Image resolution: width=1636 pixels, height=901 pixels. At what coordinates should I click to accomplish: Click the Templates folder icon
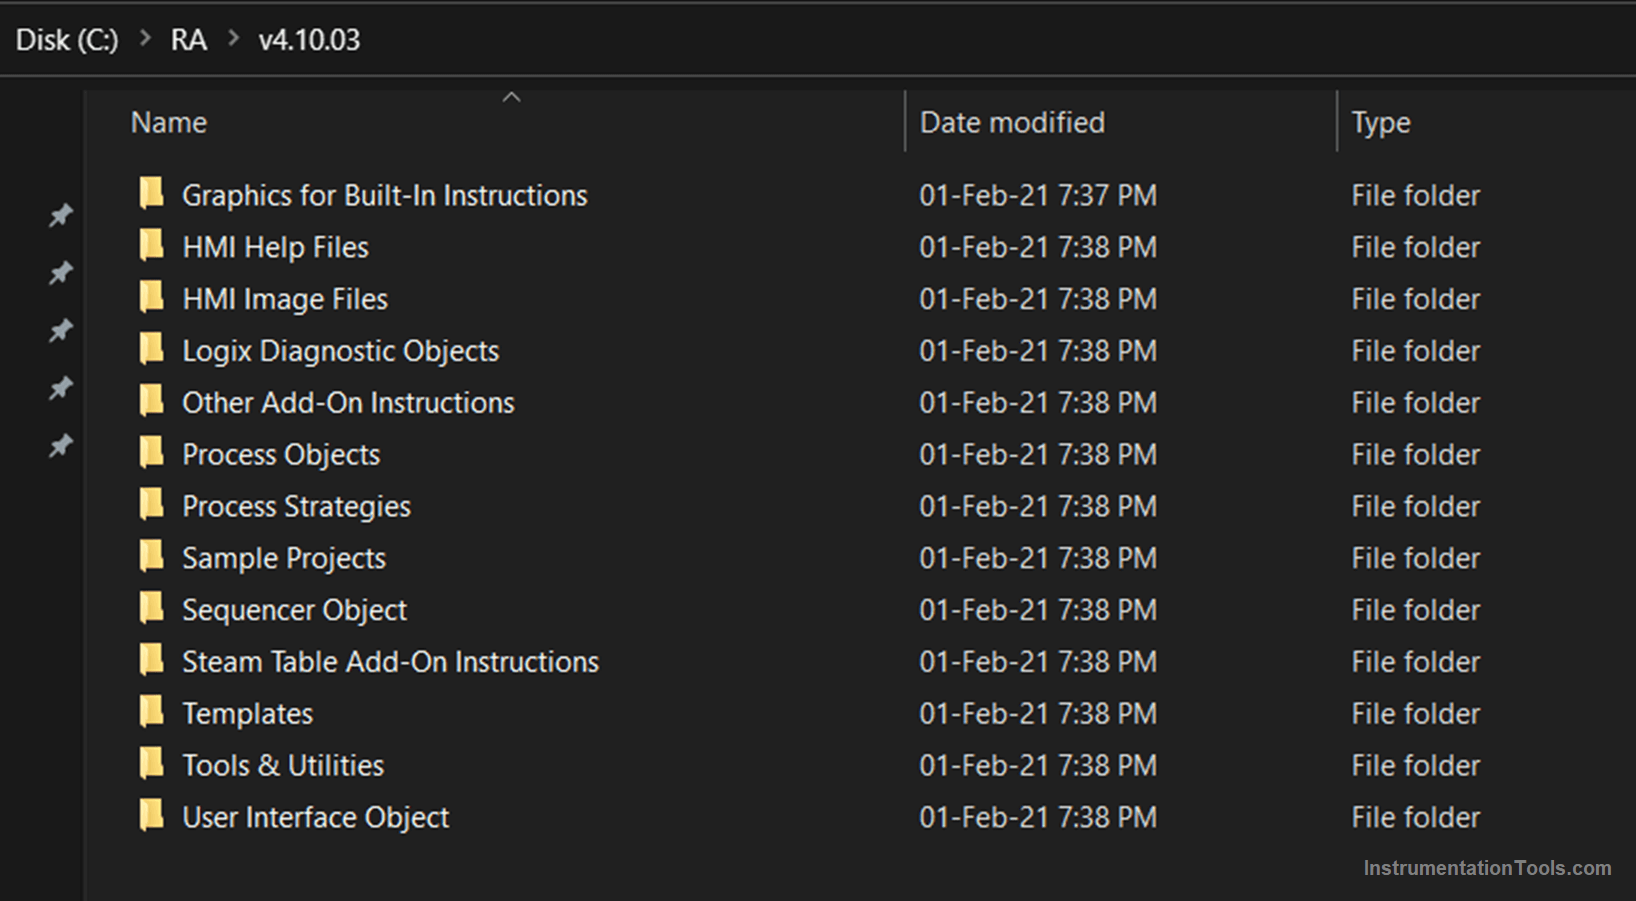152,712
